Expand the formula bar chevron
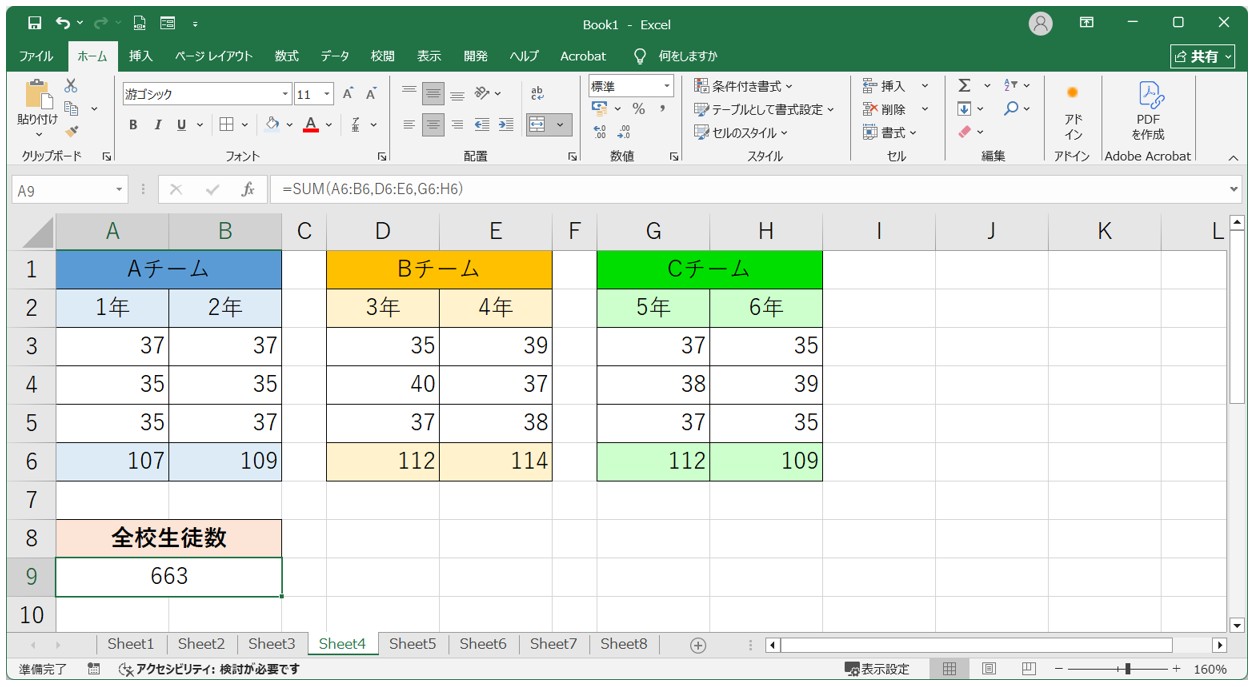This screenshot has width=1255, height=687. [x=1233, y=189]
